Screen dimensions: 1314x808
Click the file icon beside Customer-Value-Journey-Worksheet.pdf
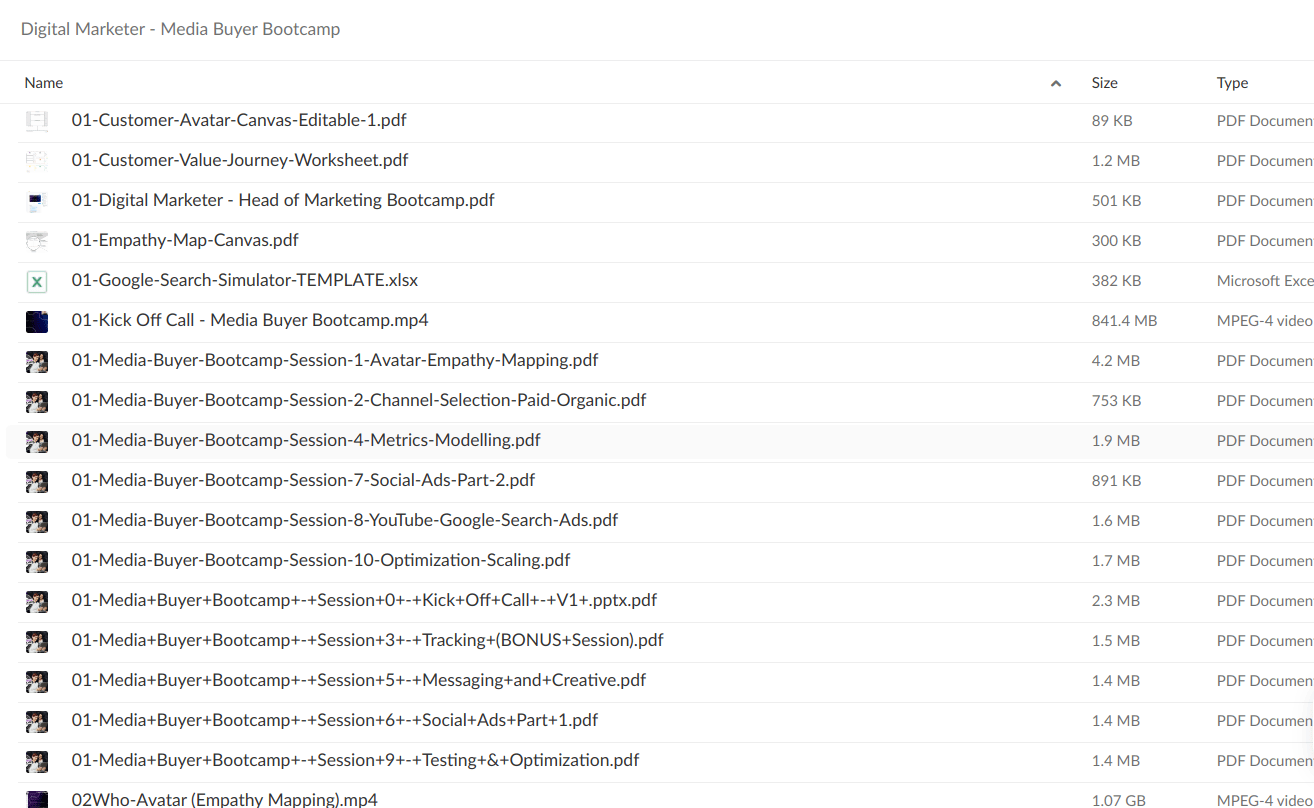[37, 161]
